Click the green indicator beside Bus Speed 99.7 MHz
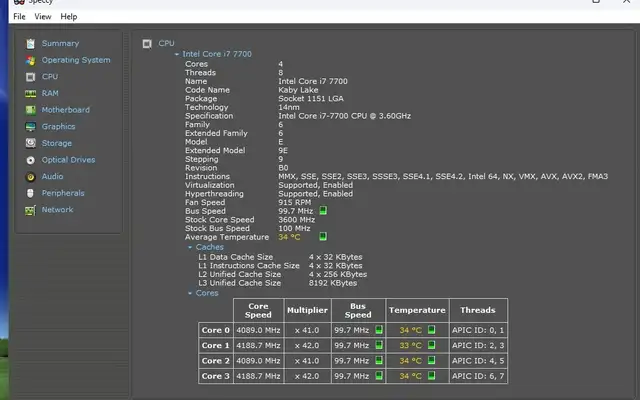Image resolution: width=640 pixels, height=400 pixels. tap(323, 211)
